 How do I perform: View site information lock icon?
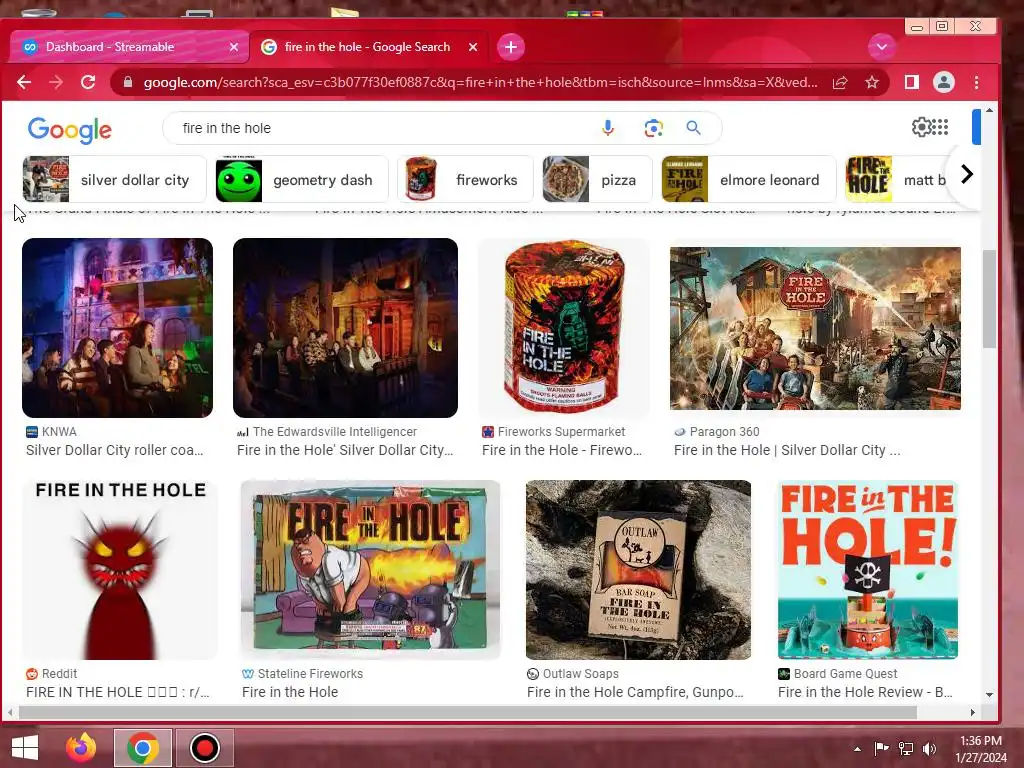(128, 82)
